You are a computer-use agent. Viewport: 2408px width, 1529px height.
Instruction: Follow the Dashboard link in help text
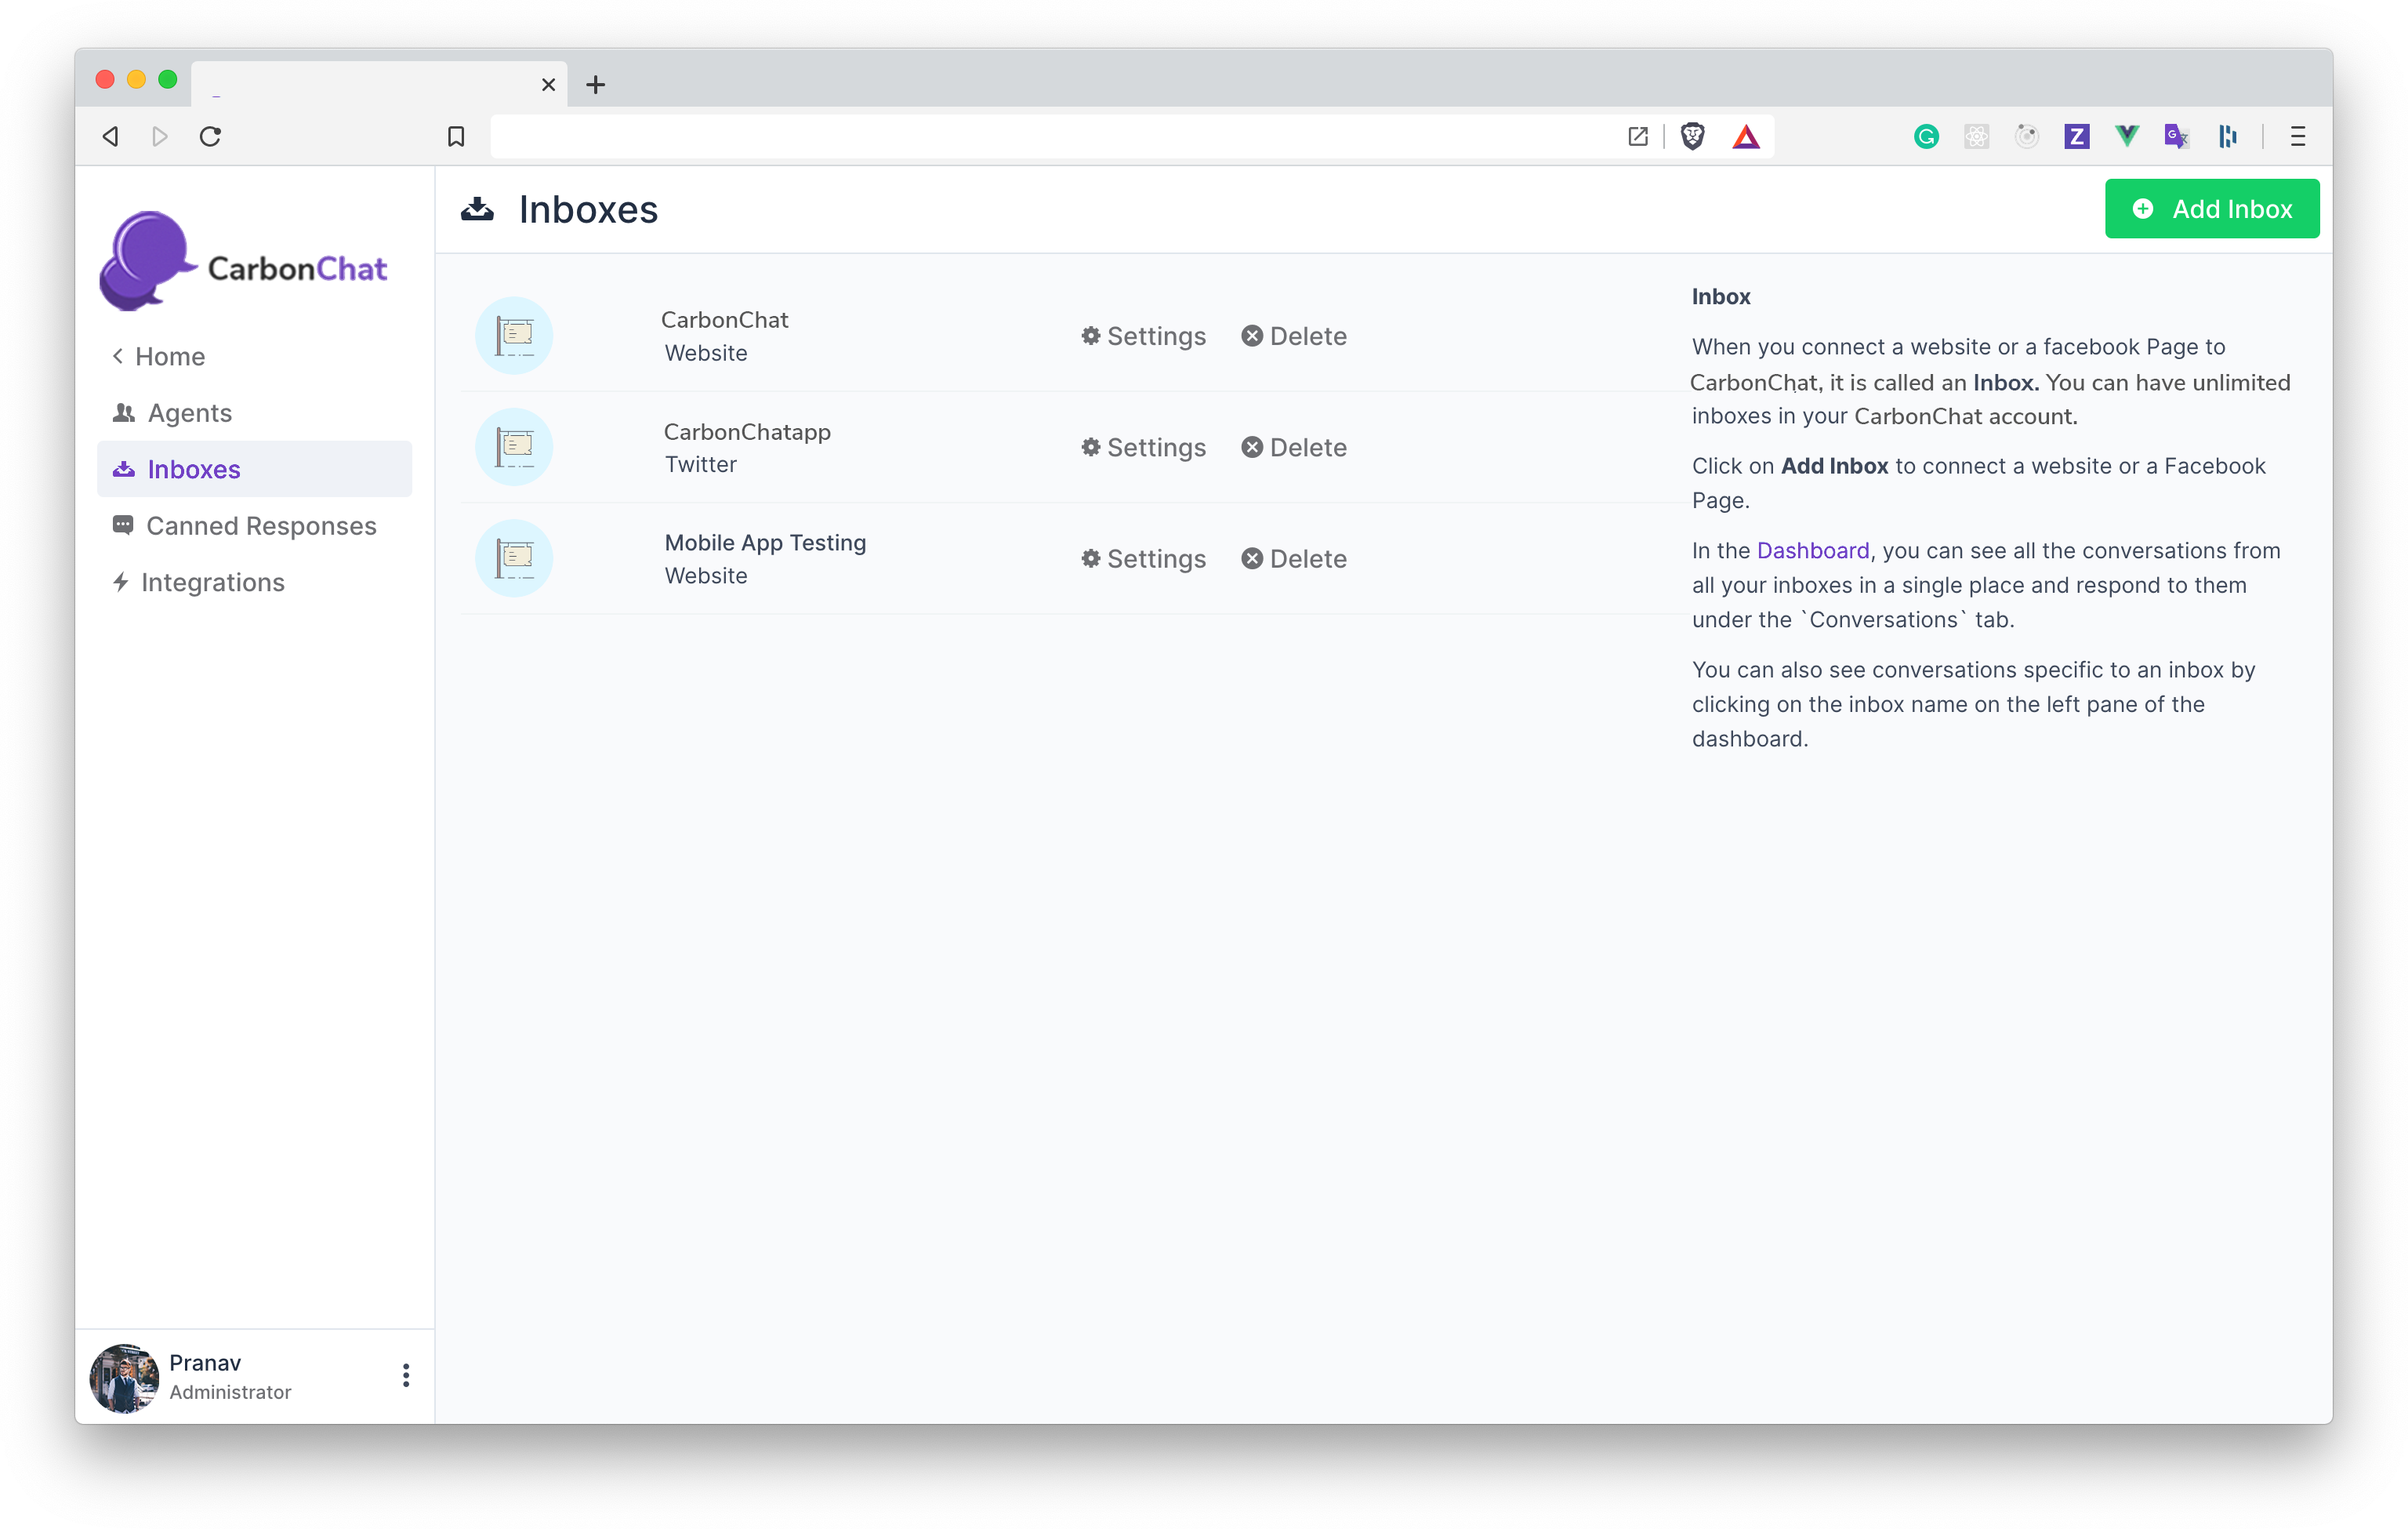coord(1812,550)
